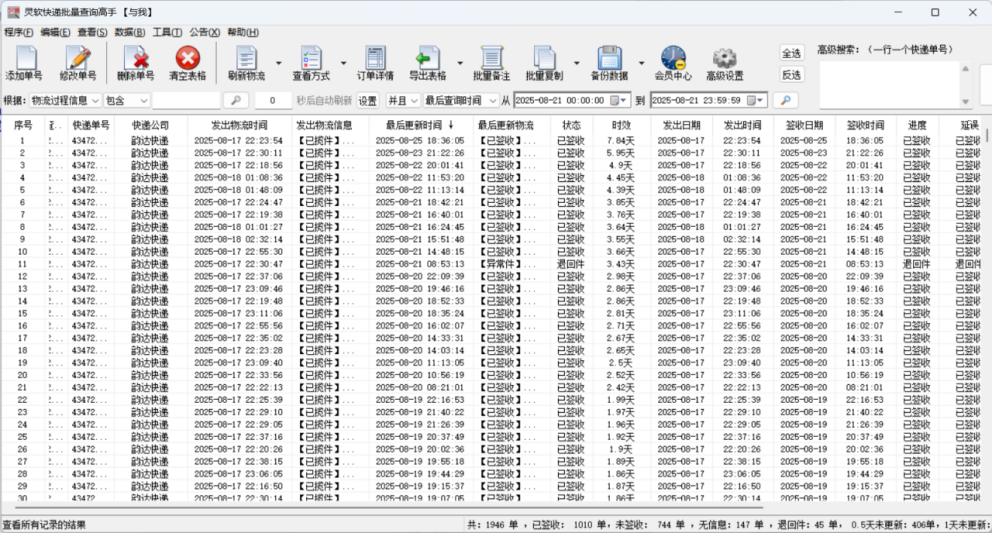992x534 pixels.
Task: Open the 程序(F) menu
Action: [x=18, y=32]
